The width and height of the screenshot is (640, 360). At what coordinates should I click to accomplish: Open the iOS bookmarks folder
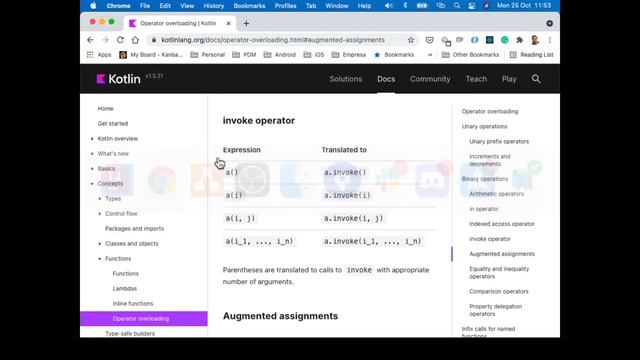click(314, 55)
